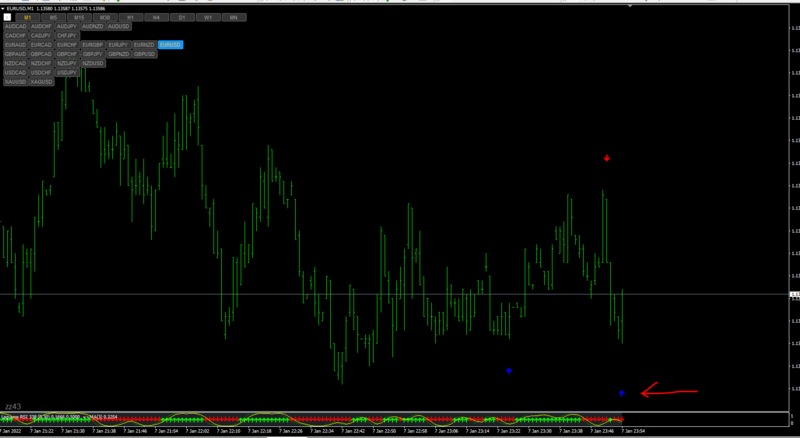The image size is (800, 438).
Task: Click the 7 Jan 22:02 time label
Action: pyautogui.click(x=197, y=431)
